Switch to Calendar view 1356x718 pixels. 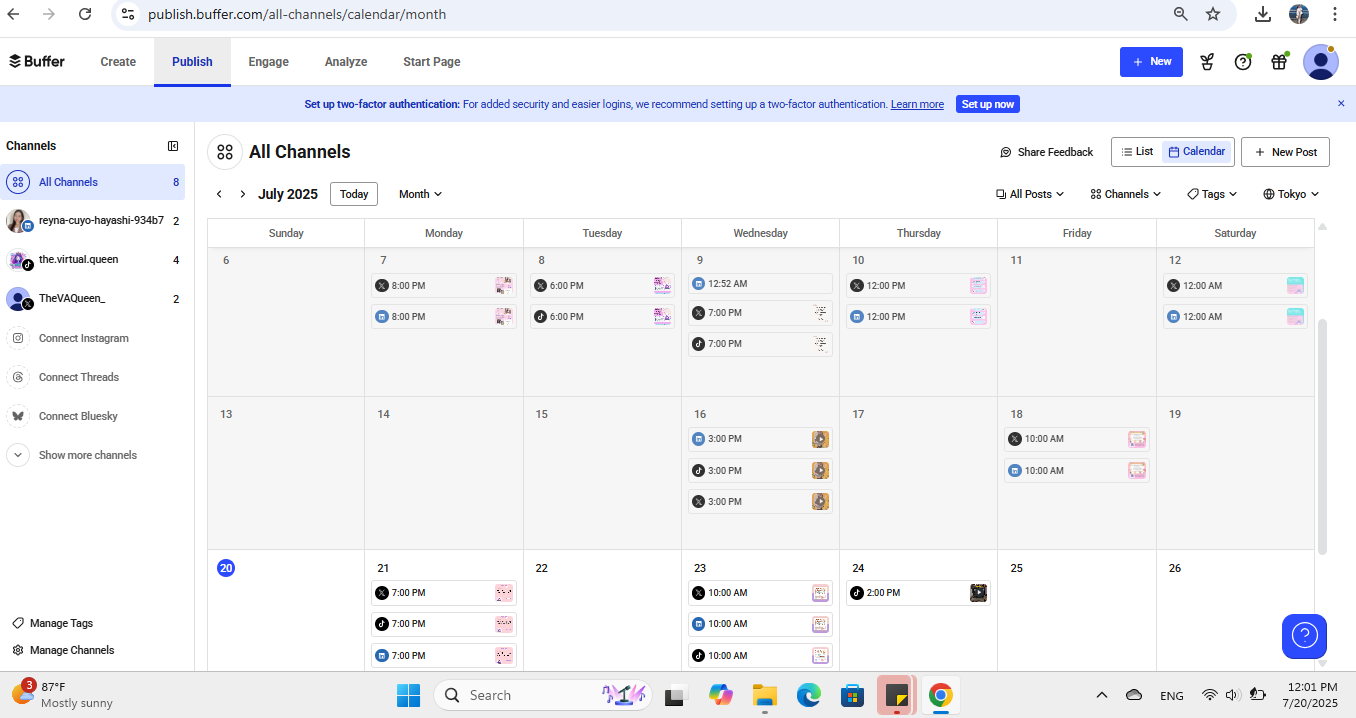(1197, 152)
